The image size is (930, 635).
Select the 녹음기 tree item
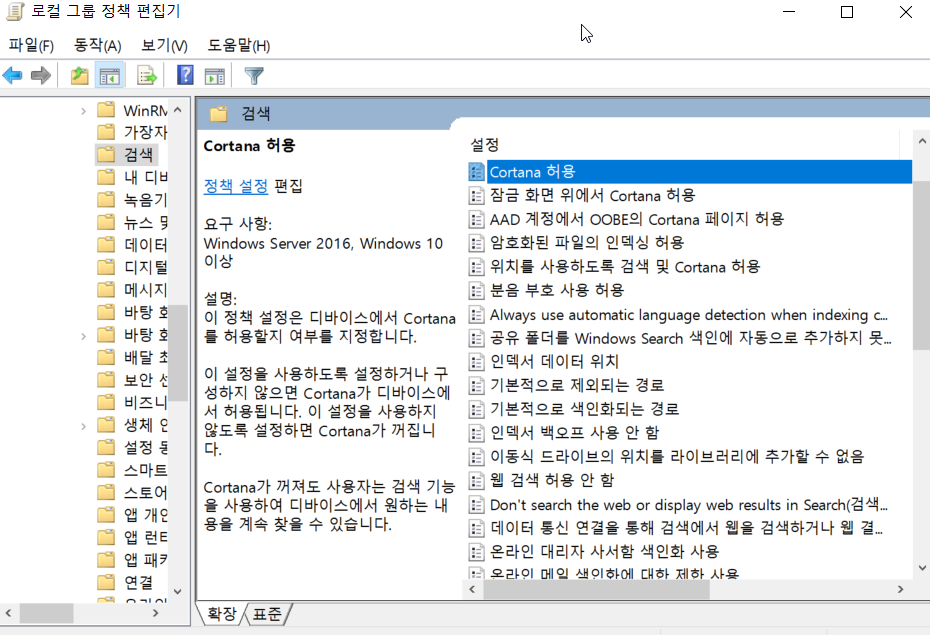pos(145,200)
